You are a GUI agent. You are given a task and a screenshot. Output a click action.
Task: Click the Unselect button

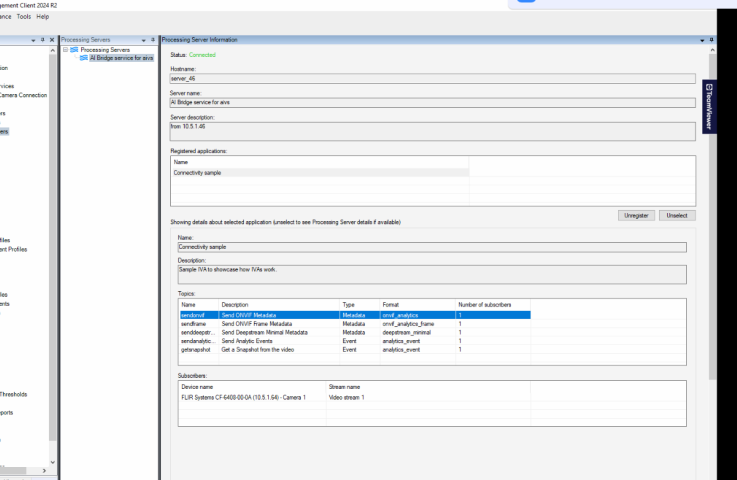pos(678,215)
